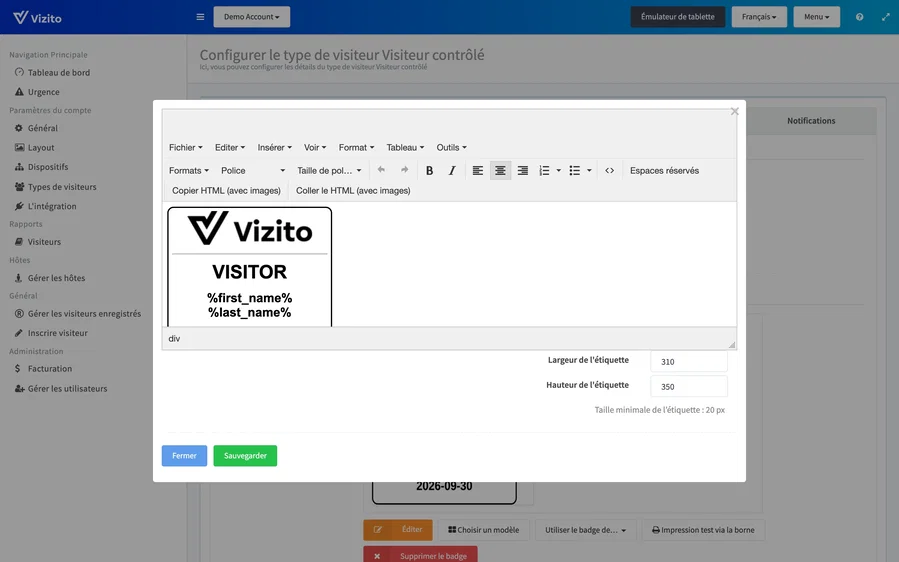Click Choisir un modèle button
Viewport: 899px width, 562px height.
pyautogui.click(x=484, y=530)
